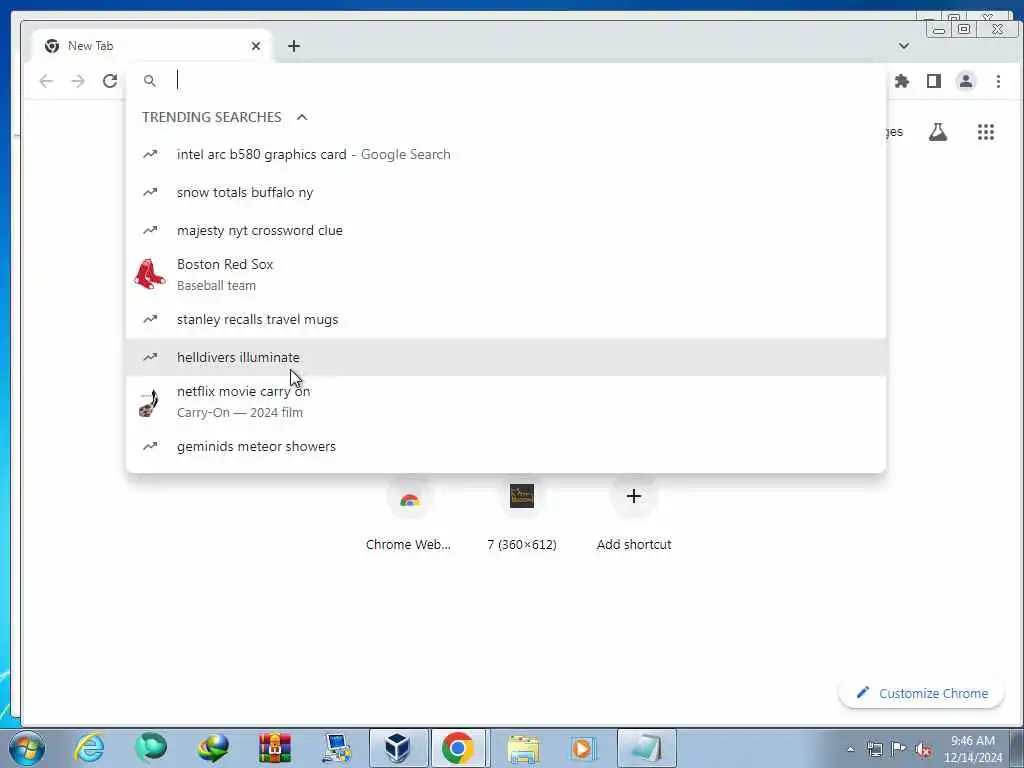Click the magnifier icon in the address bar

tap(150, 81)
